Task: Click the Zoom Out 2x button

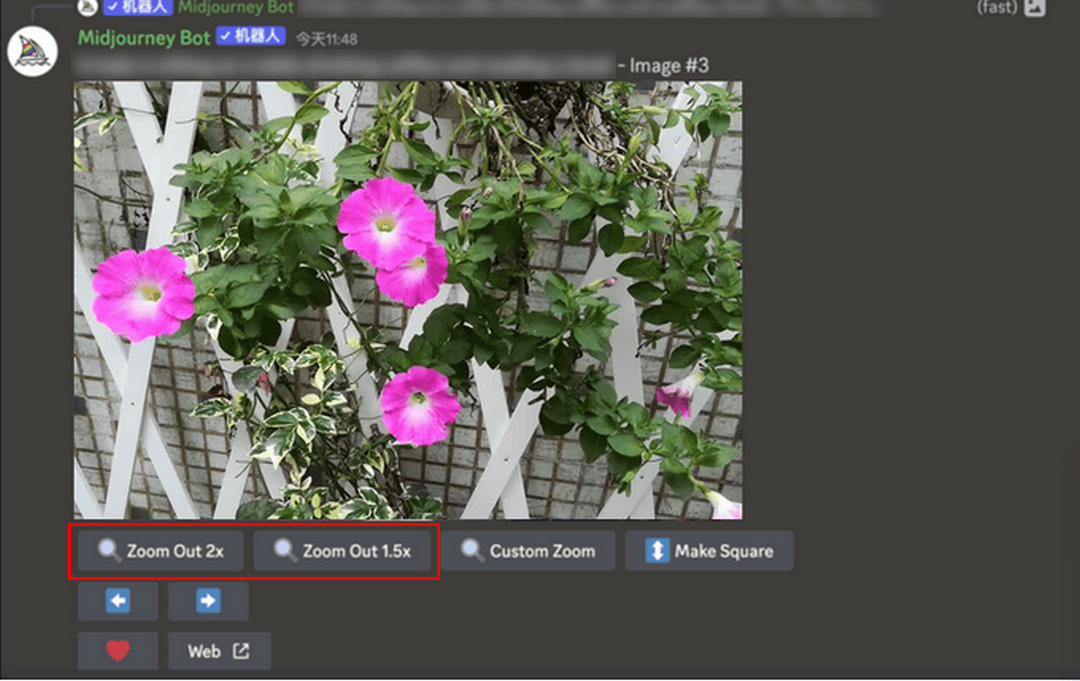Action: tap(160, 551)
